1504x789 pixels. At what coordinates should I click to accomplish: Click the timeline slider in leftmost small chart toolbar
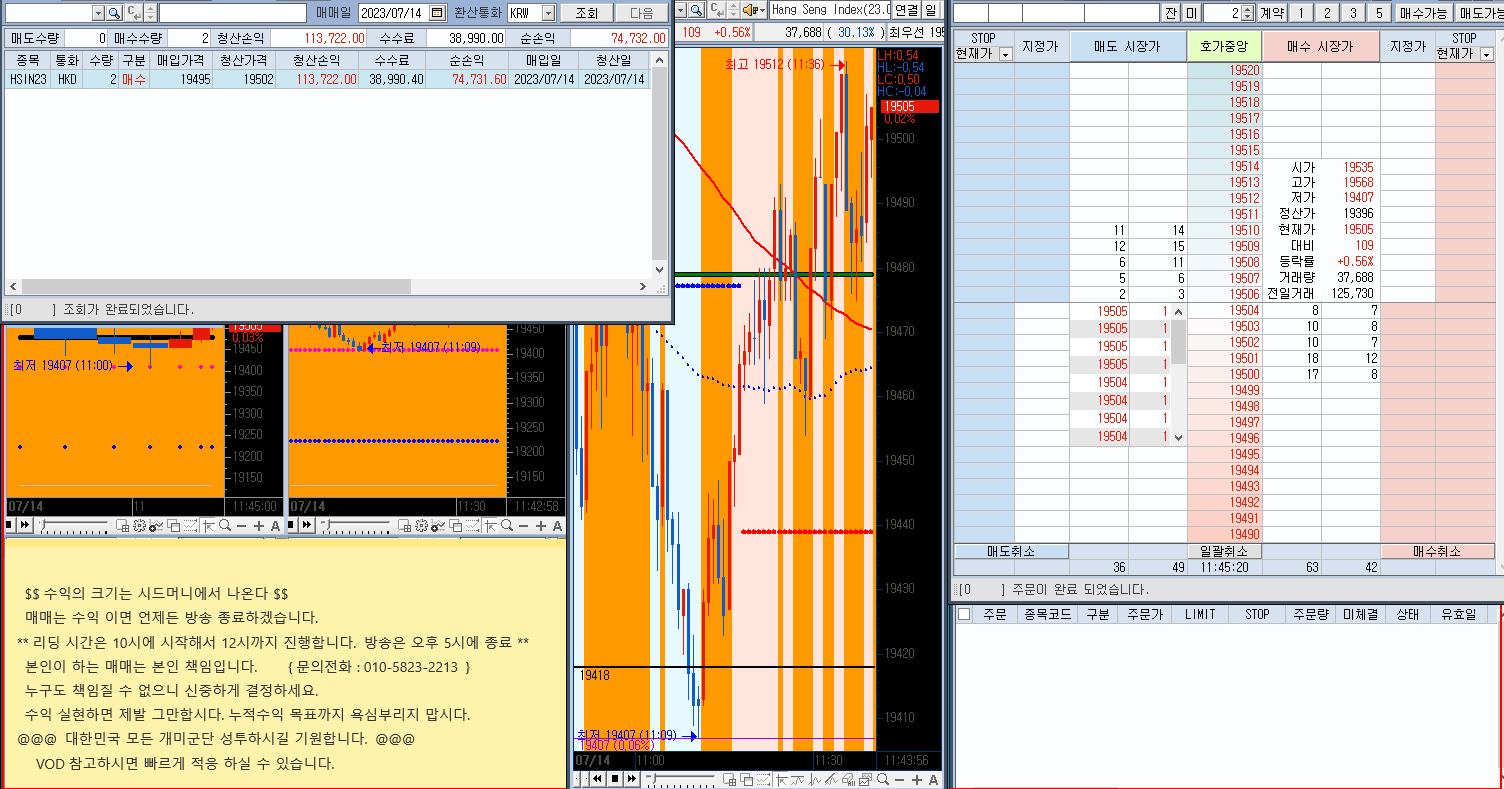(x=74, y=526)
